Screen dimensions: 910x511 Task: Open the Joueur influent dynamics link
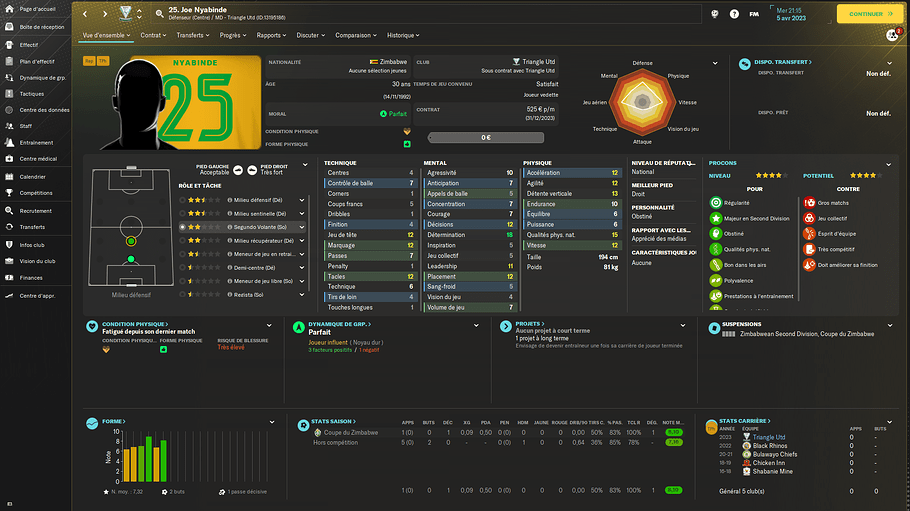(328, 343)
